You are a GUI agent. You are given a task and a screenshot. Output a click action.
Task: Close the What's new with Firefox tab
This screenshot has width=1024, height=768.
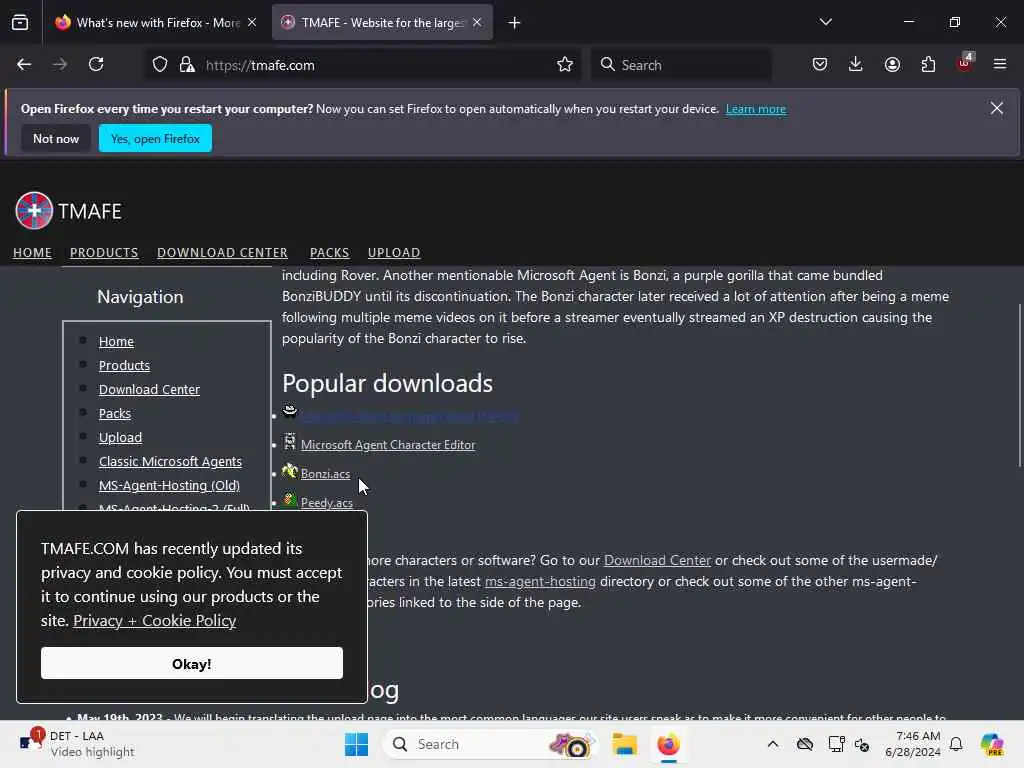pos(252,22)
